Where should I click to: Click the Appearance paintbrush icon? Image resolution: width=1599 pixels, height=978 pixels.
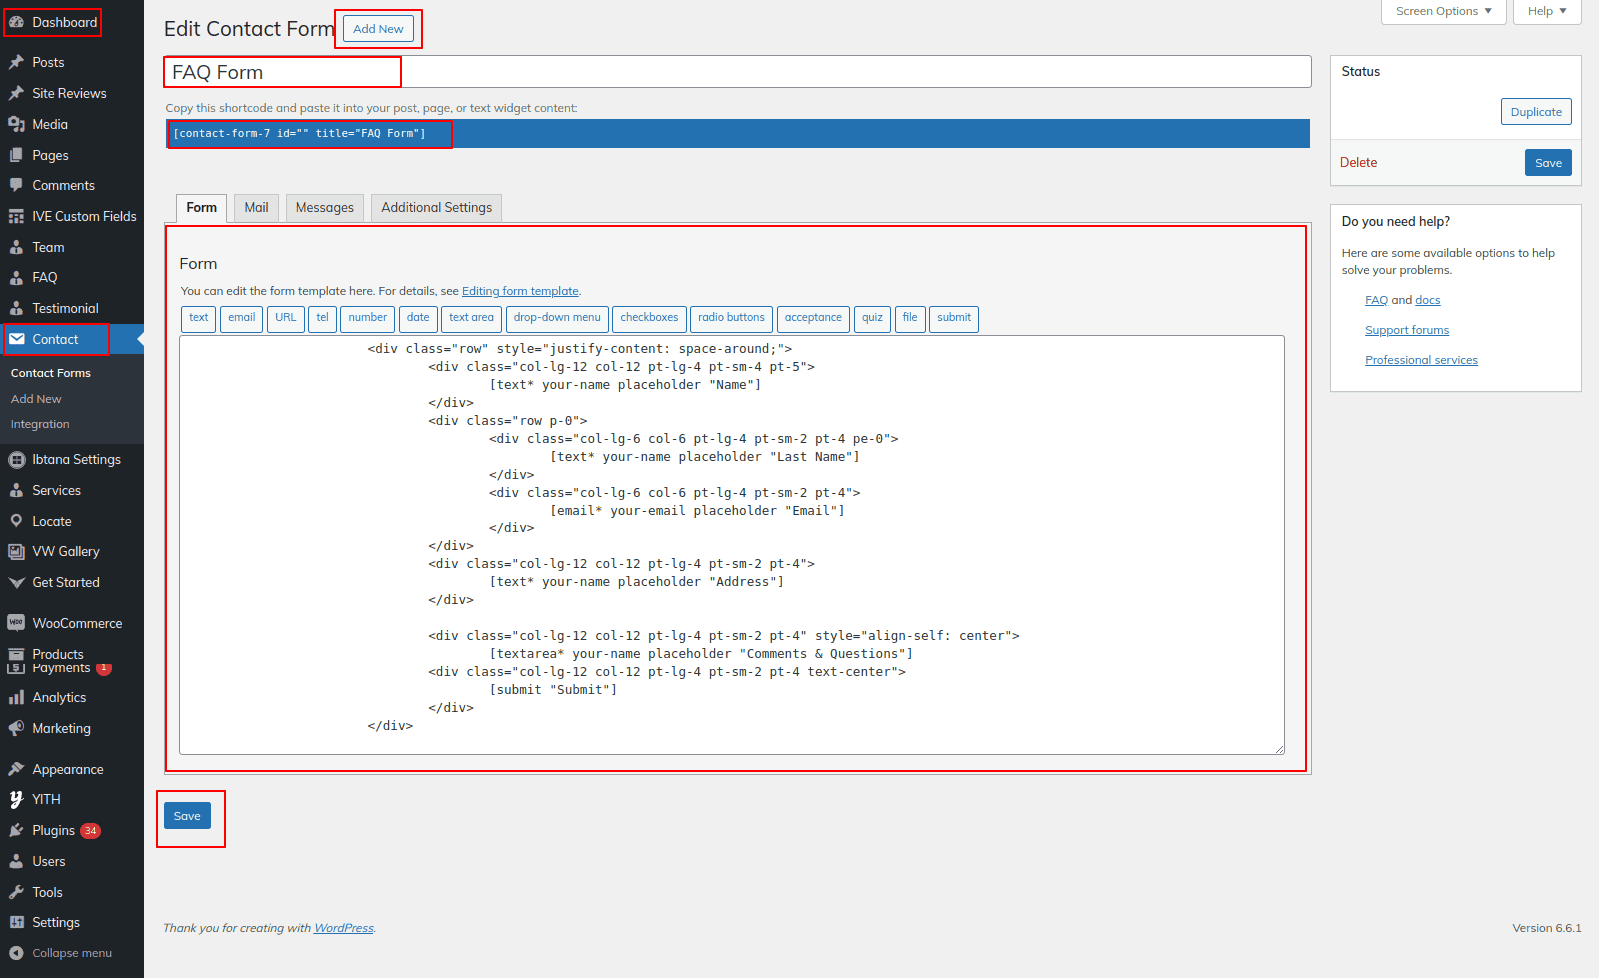click(x=16, y=769)
